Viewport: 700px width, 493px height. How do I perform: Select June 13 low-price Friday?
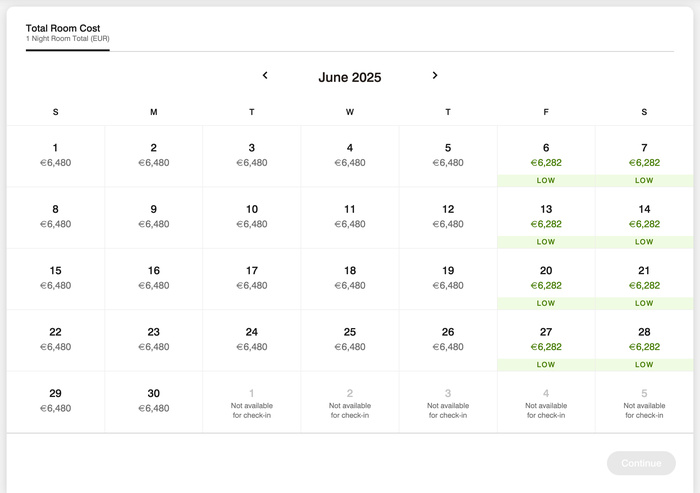(x=546, y=217)
